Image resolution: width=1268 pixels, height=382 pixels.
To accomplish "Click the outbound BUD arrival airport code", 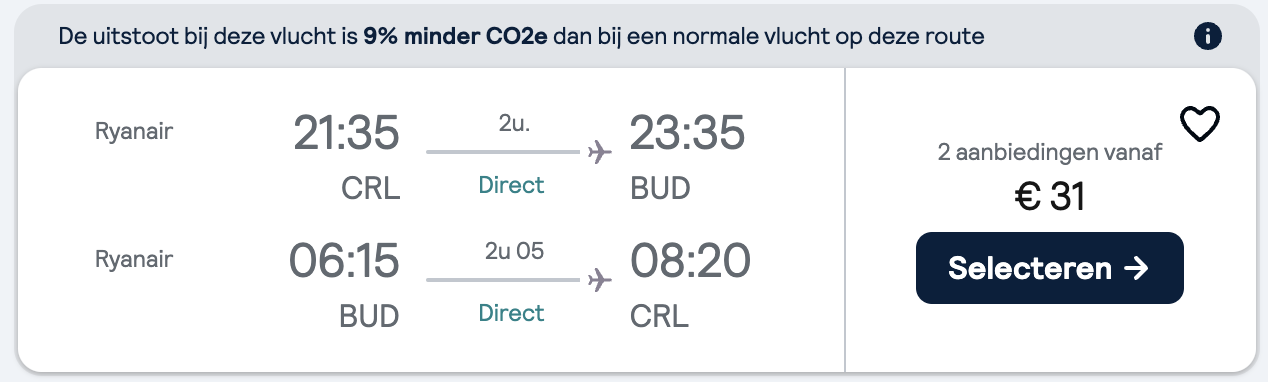I will pos(661,188).
